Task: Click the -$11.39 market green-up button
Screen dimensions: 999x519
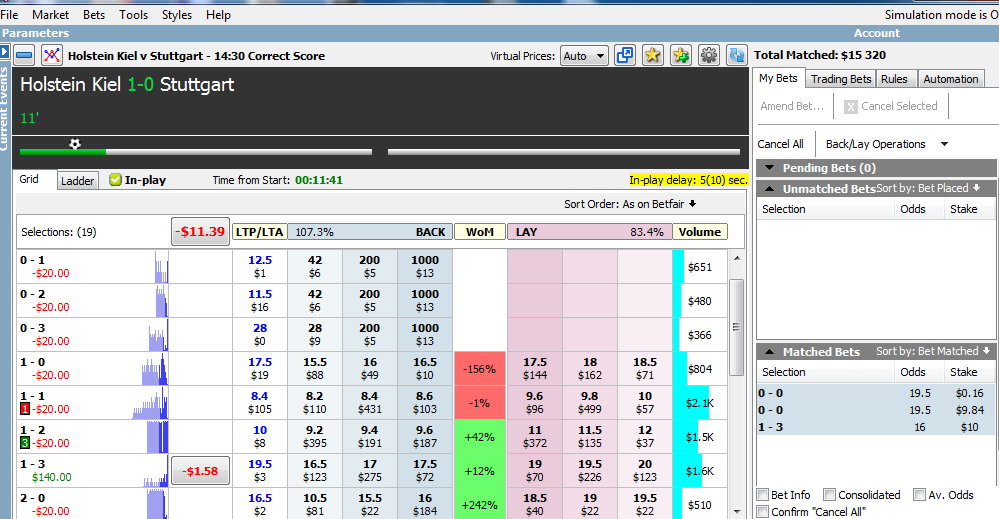Action: (x=201, y=232)
